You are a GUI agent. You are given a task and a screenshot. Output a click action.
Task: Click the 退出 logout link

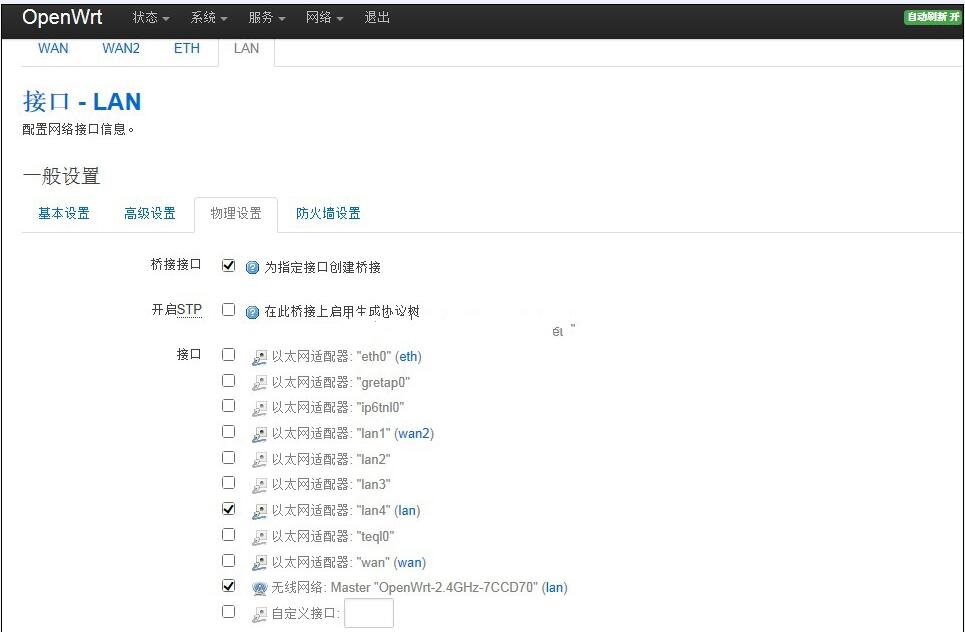(377, 18)
